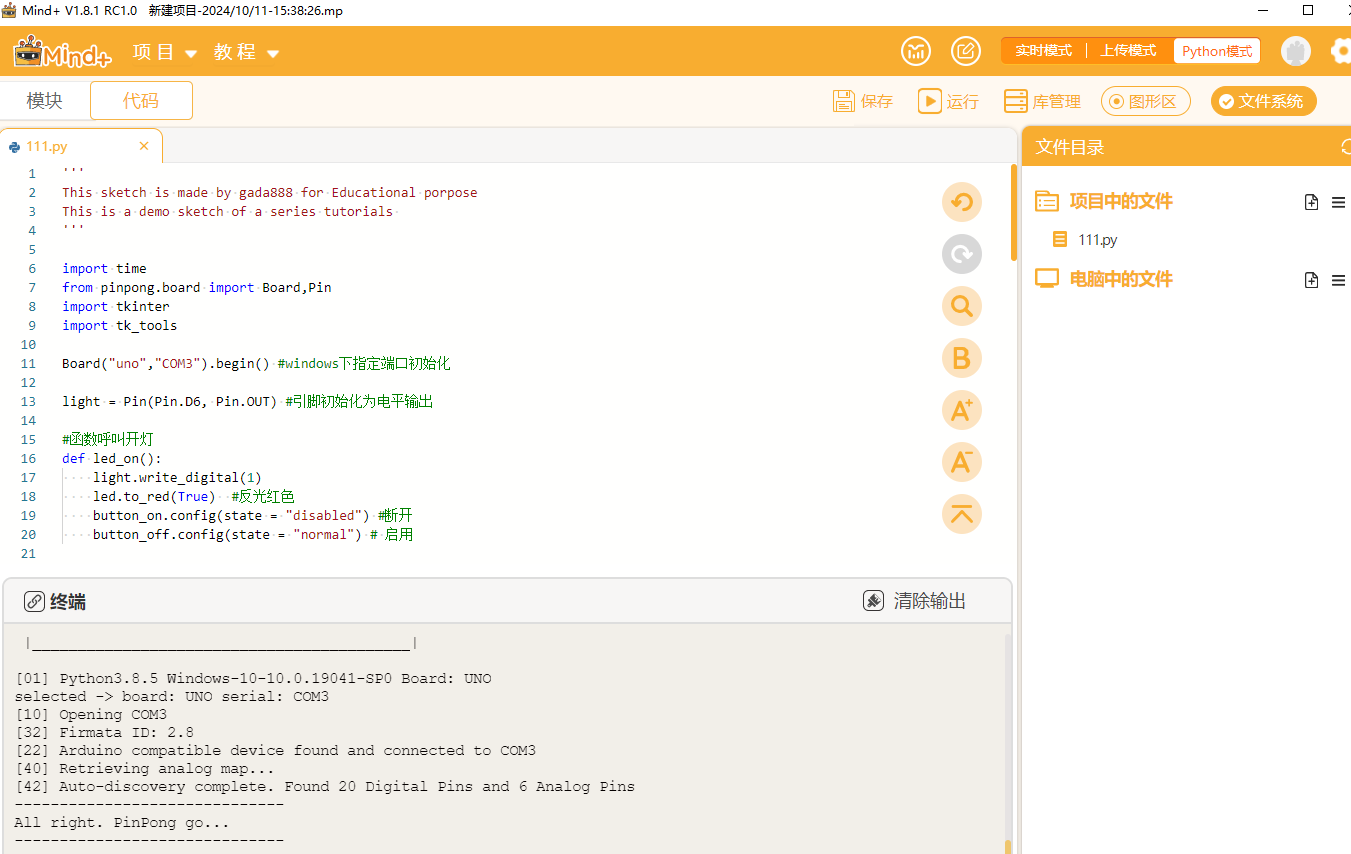Increase font size with A+ icon
The height and width of the screenshot is (854, 1351).
click(x=962, y=410)
